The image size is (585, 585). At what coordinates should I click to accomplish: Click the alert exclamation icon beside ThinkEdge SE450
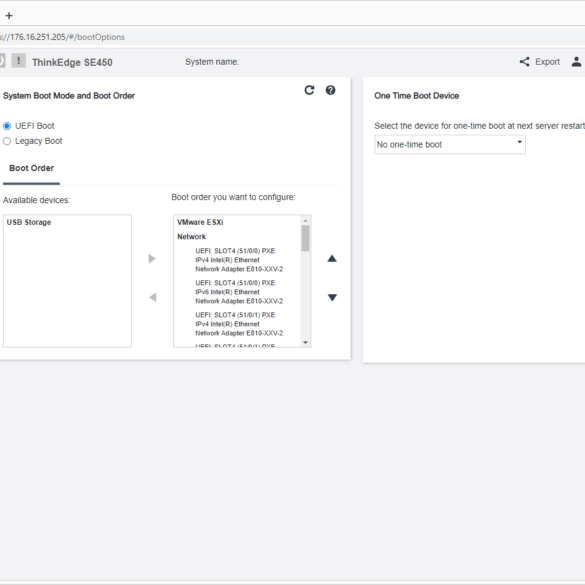(19, 60)
